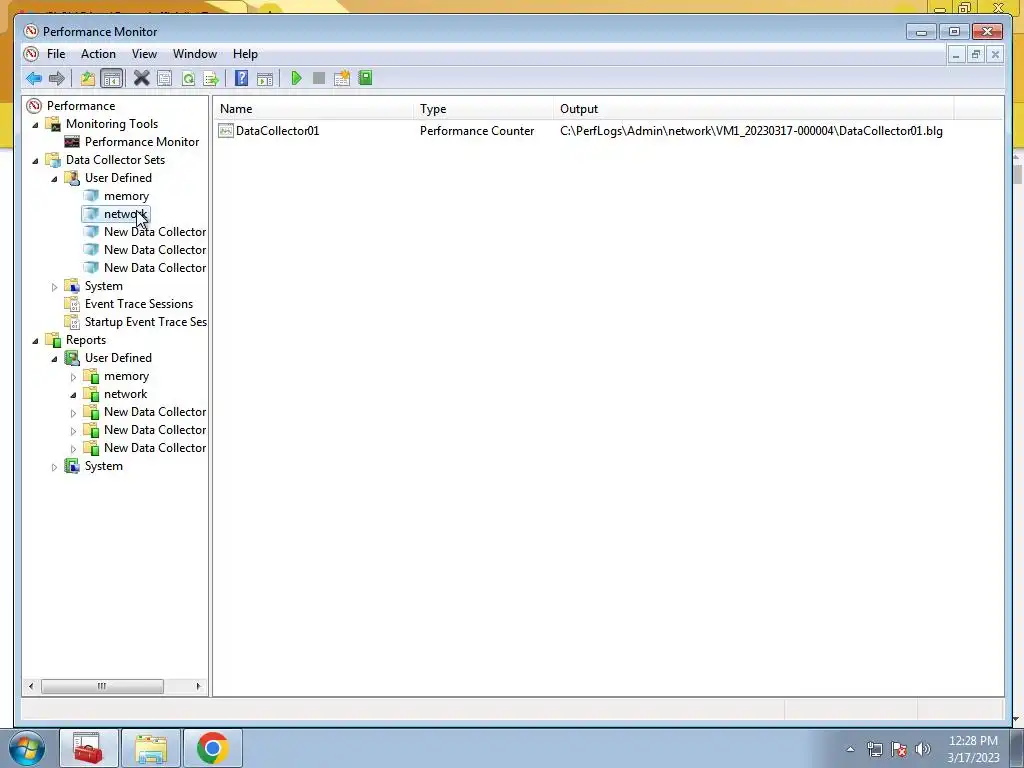
Task: Select first New Data Collector set under Data Collector Sets
Action: click(155, 232)
